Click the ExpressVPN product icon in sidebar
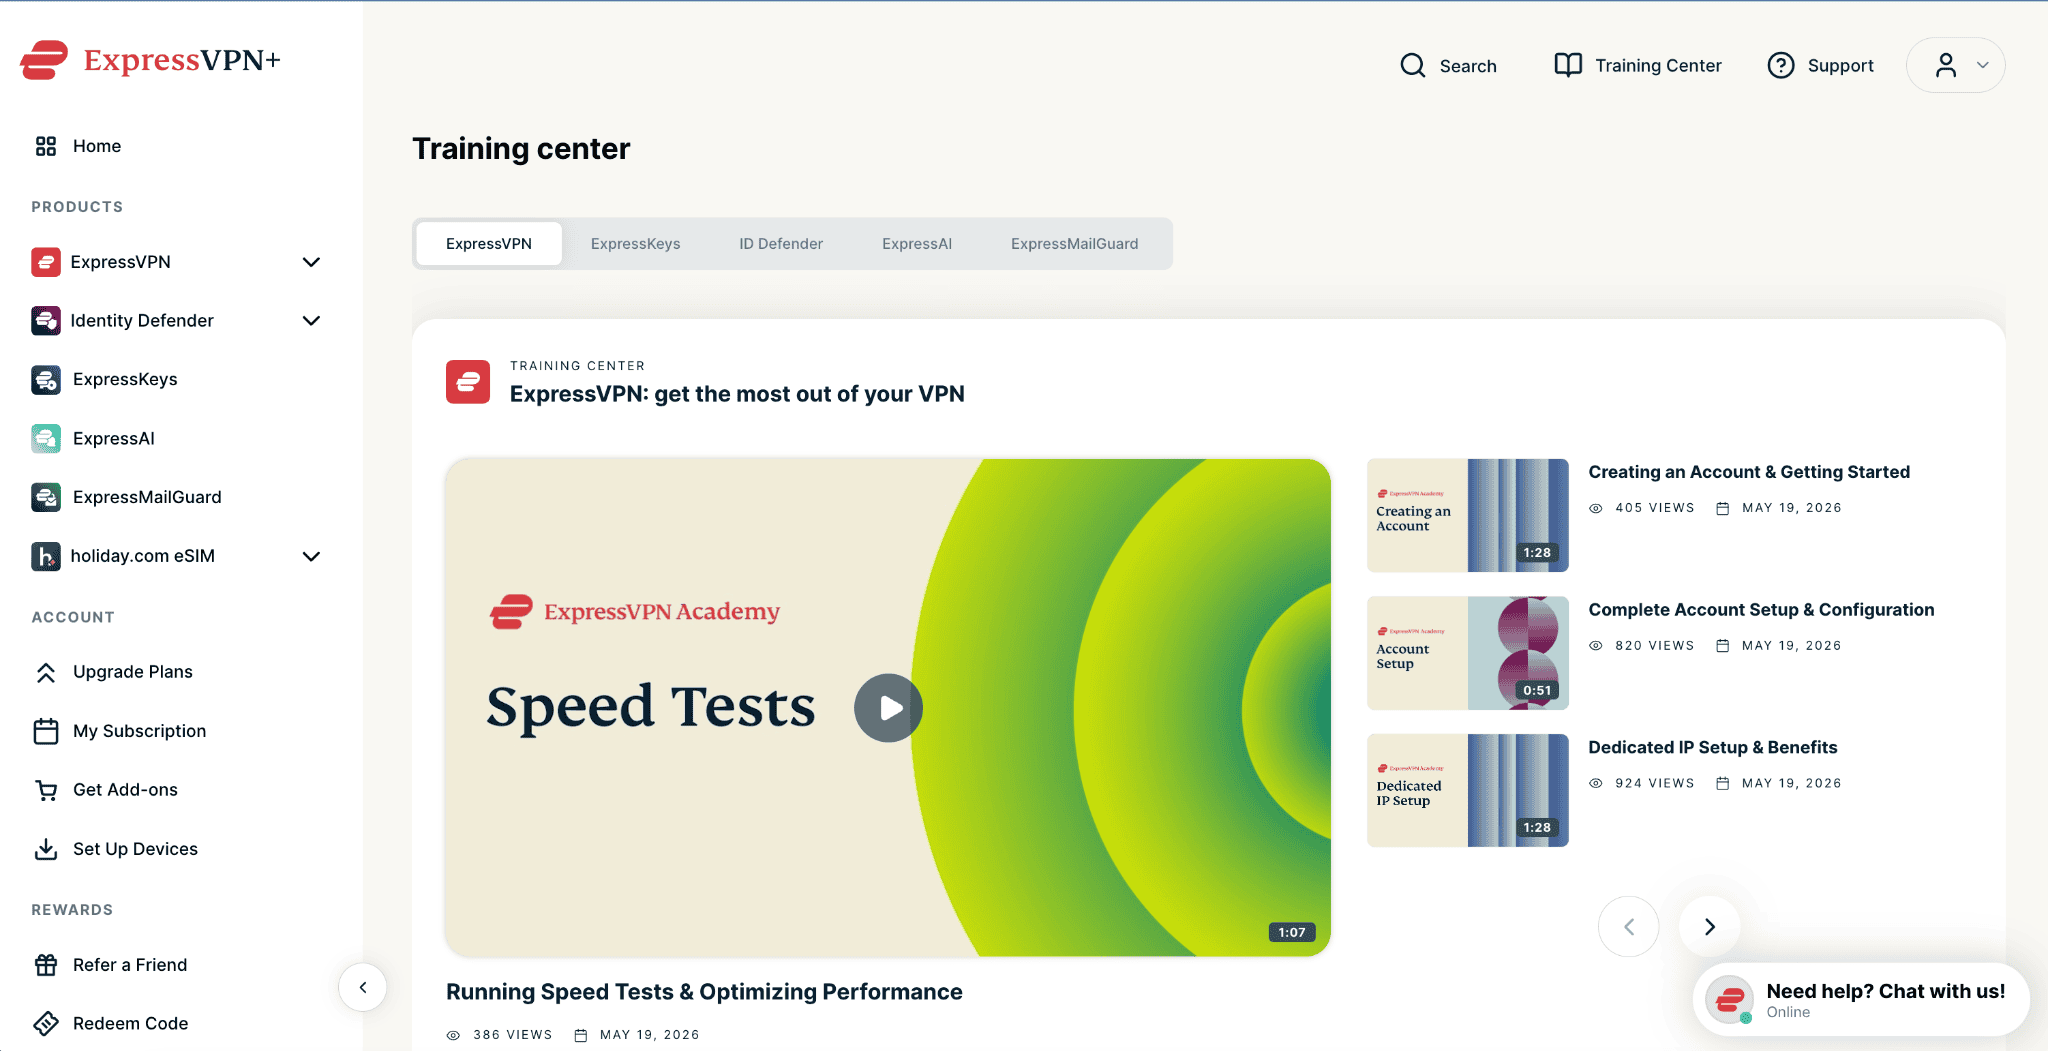 coord(46,262)
